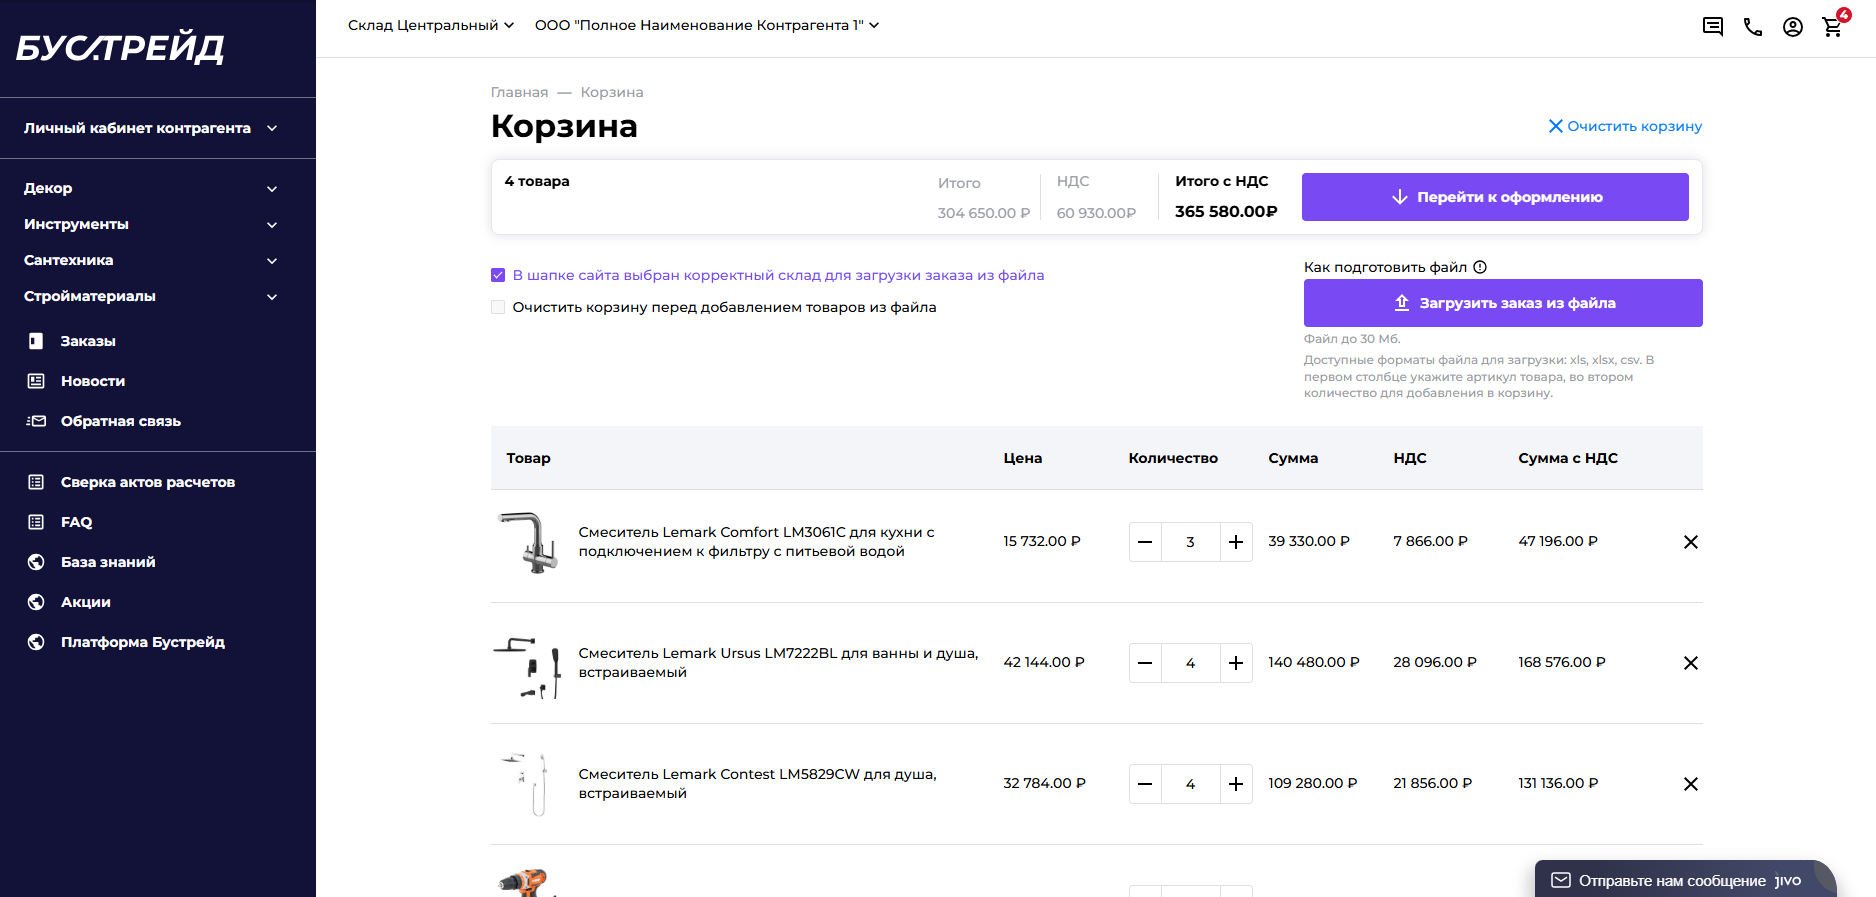Click the phone call icon in header

1753,27
